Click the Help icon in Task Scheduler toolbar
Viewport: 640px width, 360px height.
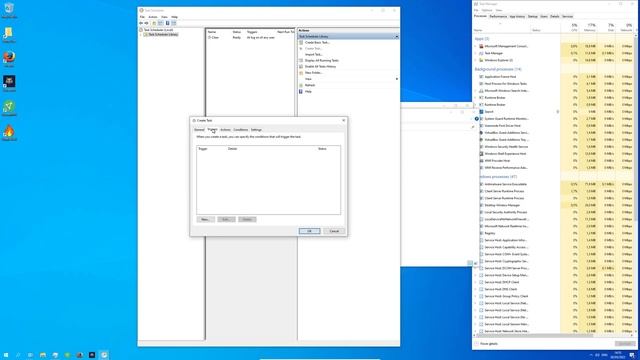167,23
